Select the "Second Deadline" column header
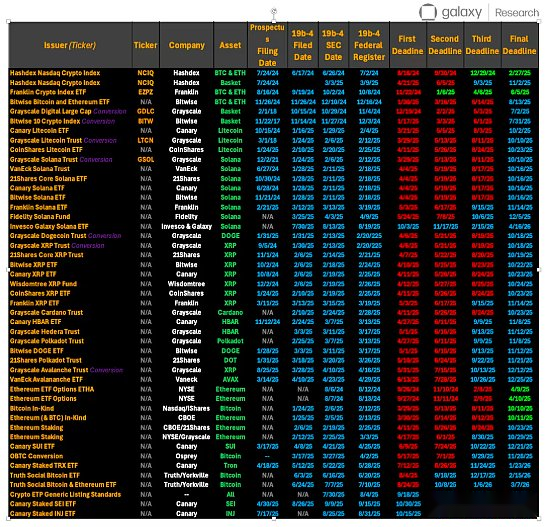Image resolution: width=547 pixels, height=527 pixels. coord(445,45)
